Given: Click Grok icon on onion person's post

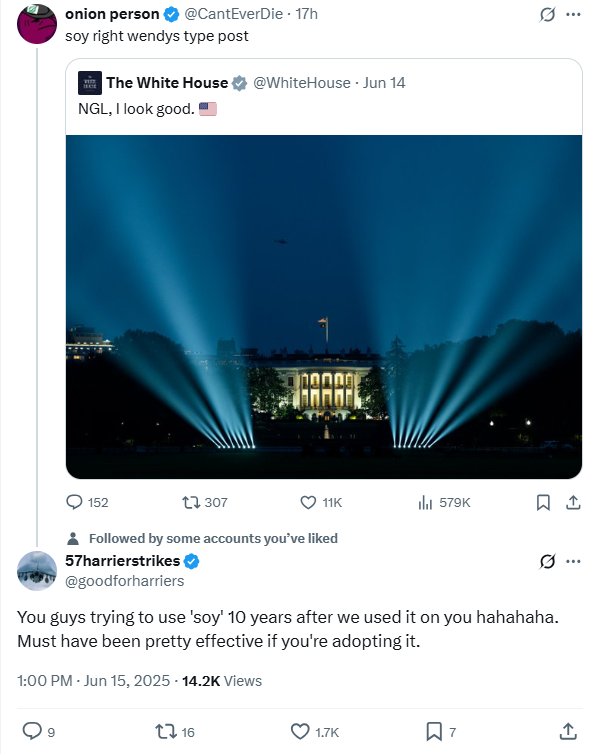Looking at the screenshot, I should pyautogui.click(x=547, y=14).
